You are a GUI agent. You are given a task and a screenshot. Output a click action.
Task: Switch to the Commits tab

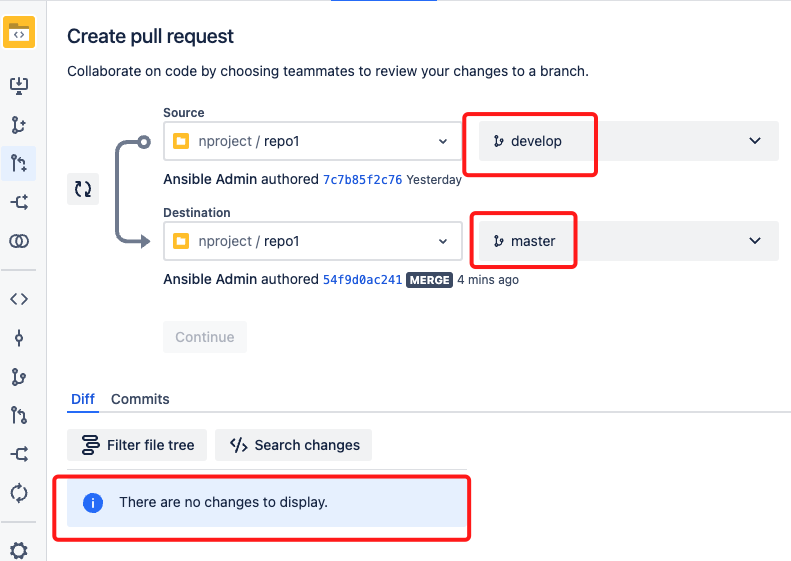click(x=140, y=399)
